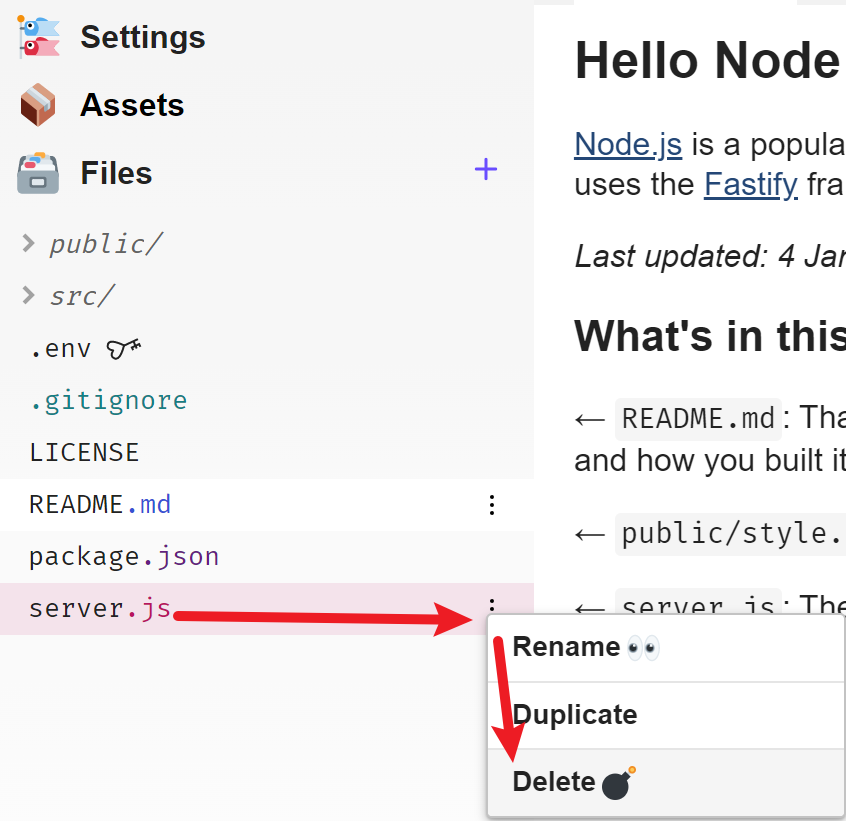The height and width of the screenshot is (821, 846).
Task: Click the bomb icon in Delete option
Action: (x=618, y=783)
